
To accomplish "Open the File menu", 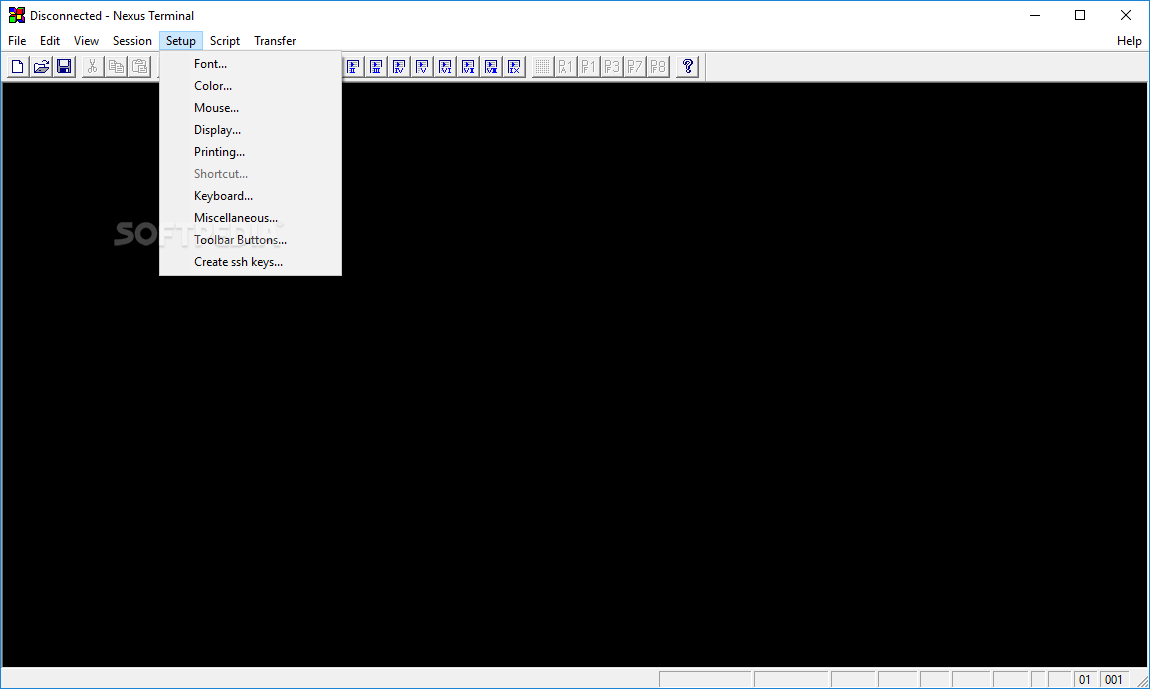I will 17,41.
